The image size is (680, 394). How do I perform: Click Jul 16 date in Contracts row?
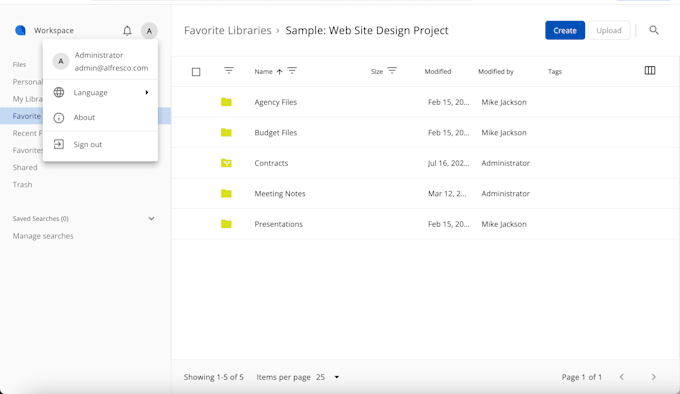click(x=448, y=163)
